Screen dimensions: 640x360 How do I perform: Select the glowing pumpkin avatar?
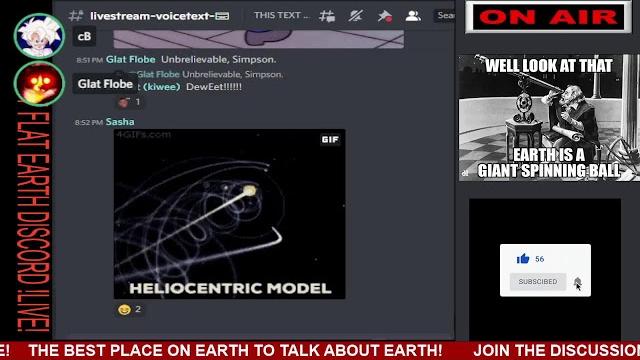click(39, 83)
